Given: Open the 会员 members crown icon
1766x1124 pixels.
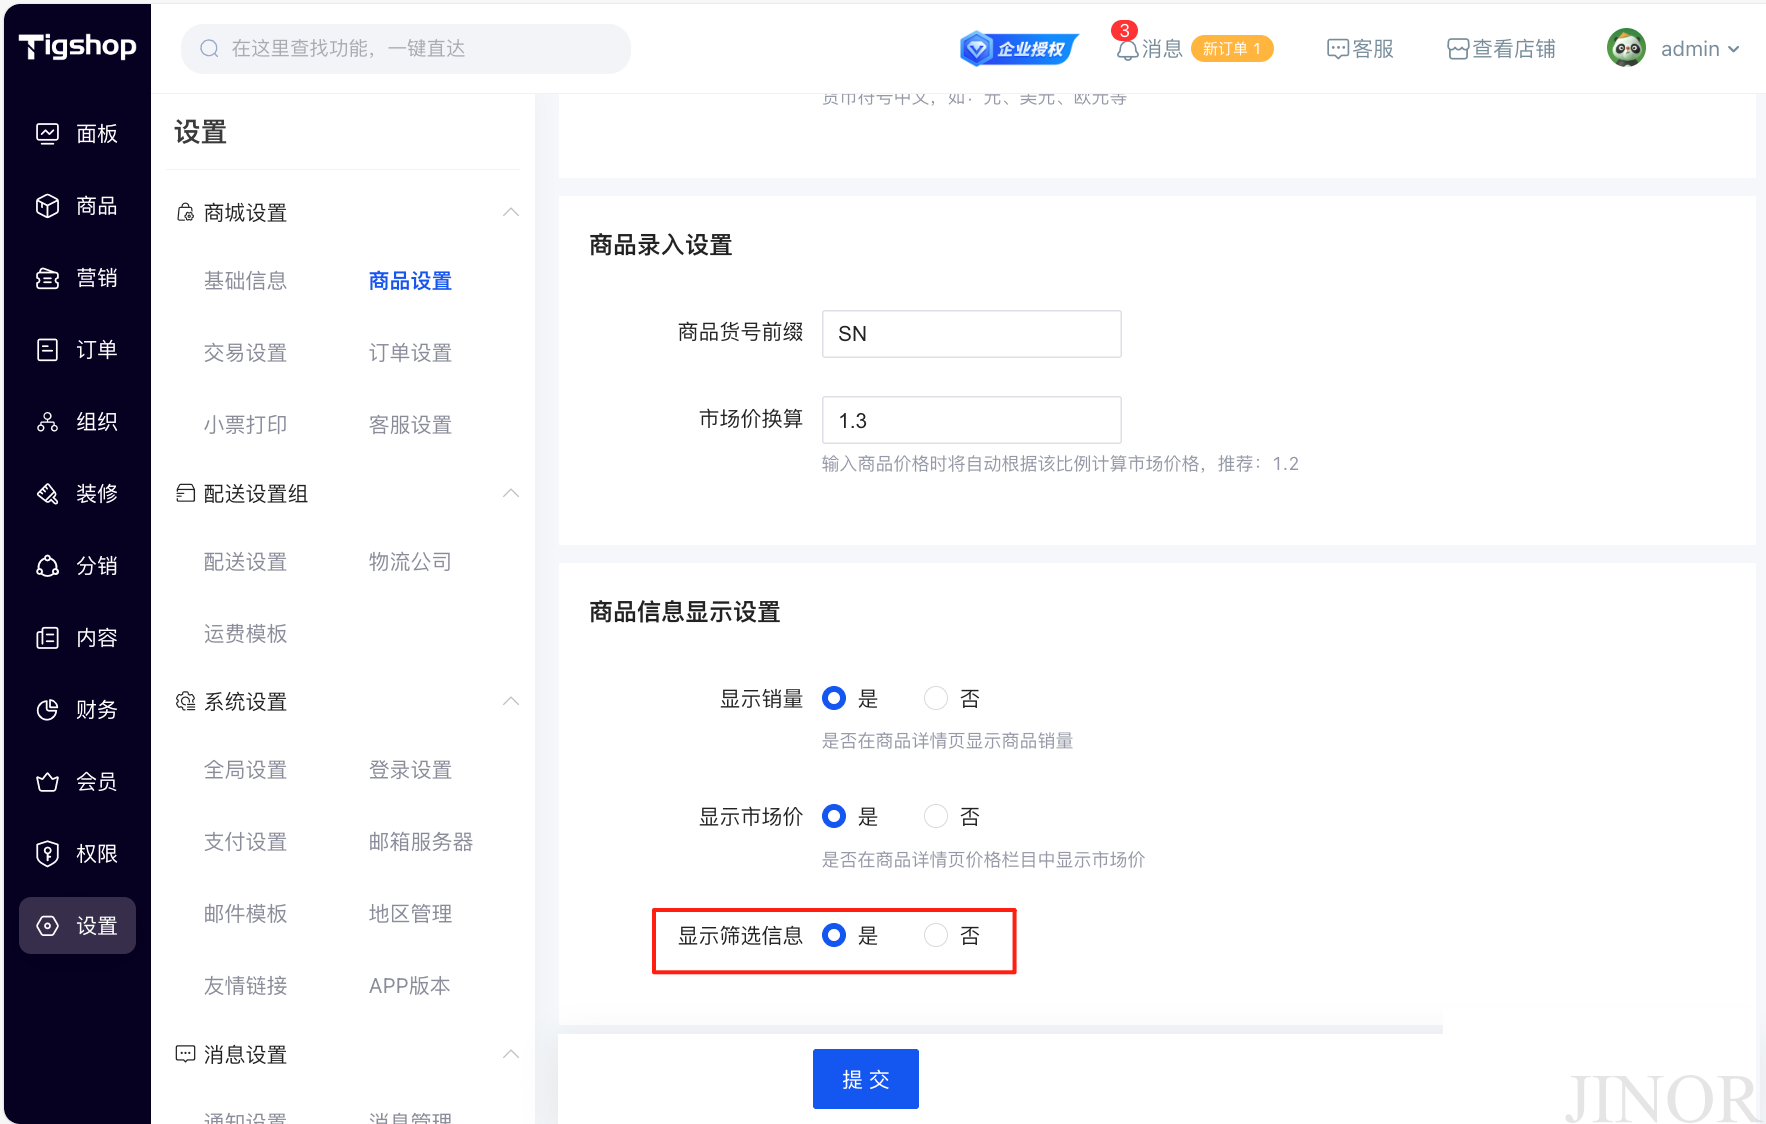Looking at the screenshot, I should pyautogui.click(x=47, y=782).
